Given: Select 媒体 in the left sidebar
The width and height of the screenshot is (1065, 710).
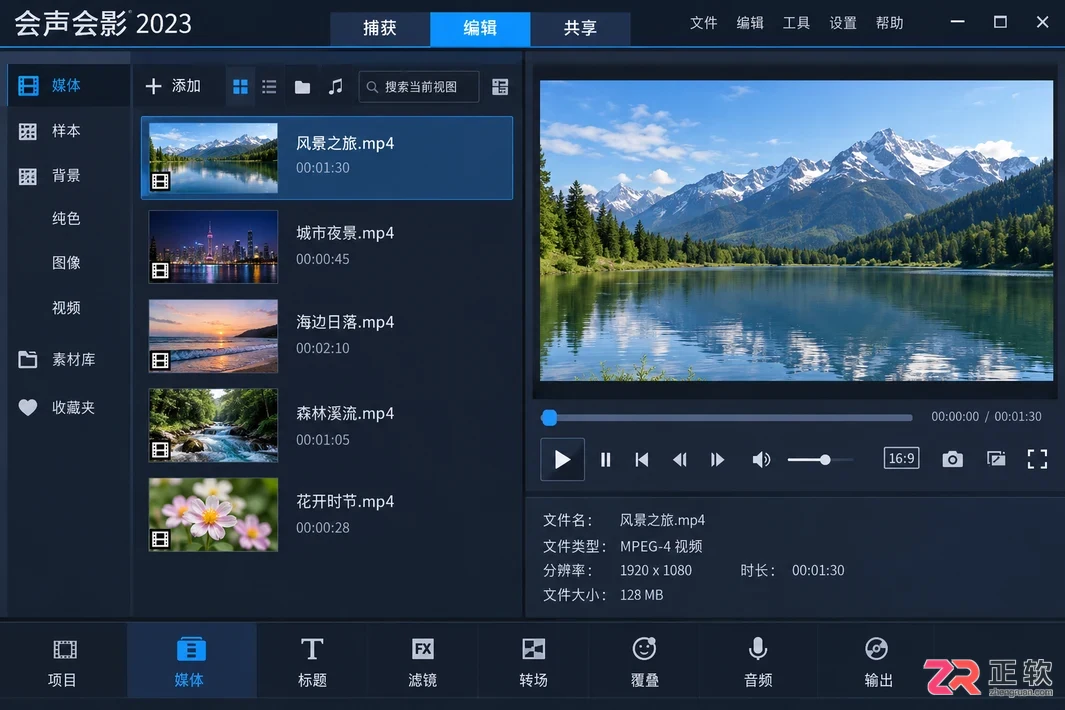Looking at the screenshot, I should coord(68,86).
